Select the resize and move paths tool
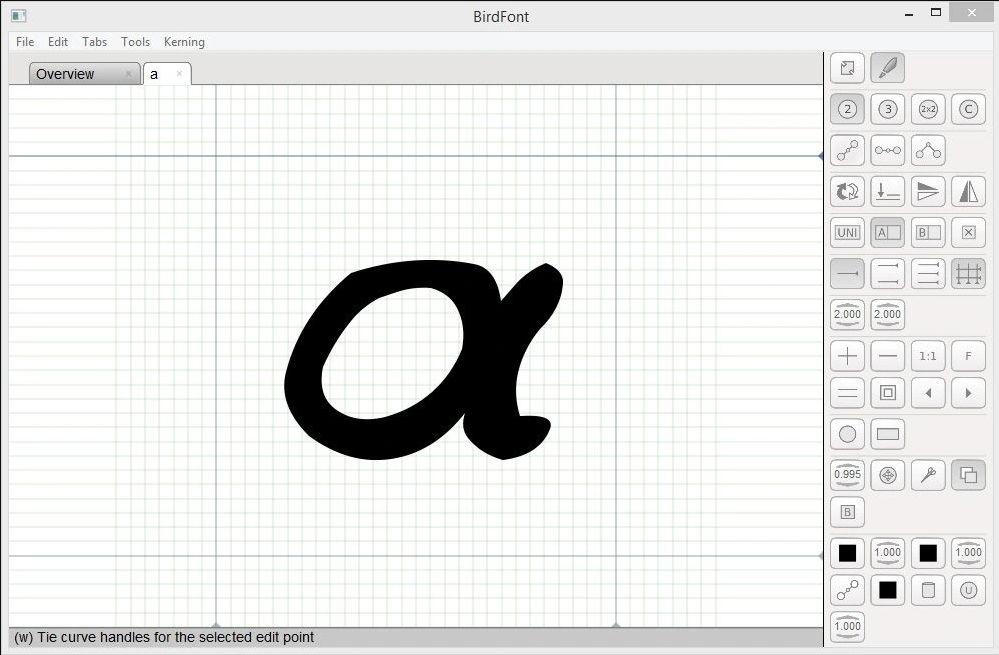Screen dimensions: 999x655 [x=847, y=69]
